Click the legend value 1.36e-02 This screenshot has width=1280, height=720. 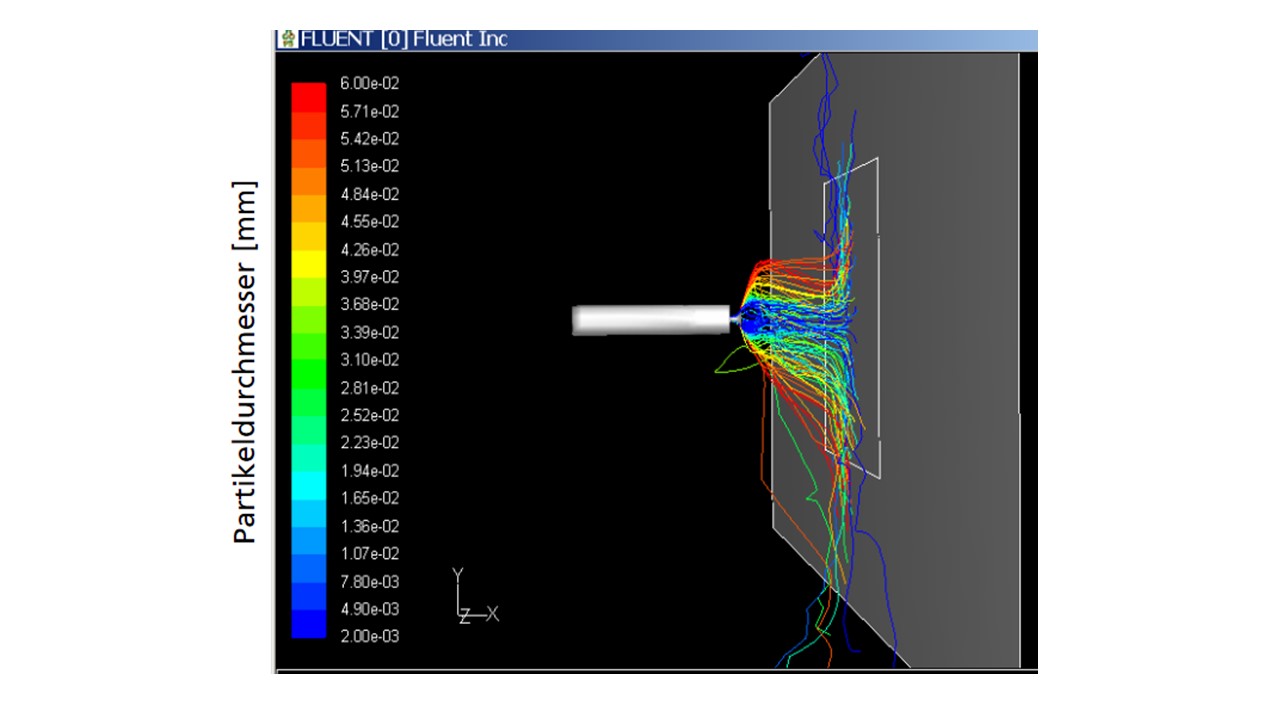369,526
